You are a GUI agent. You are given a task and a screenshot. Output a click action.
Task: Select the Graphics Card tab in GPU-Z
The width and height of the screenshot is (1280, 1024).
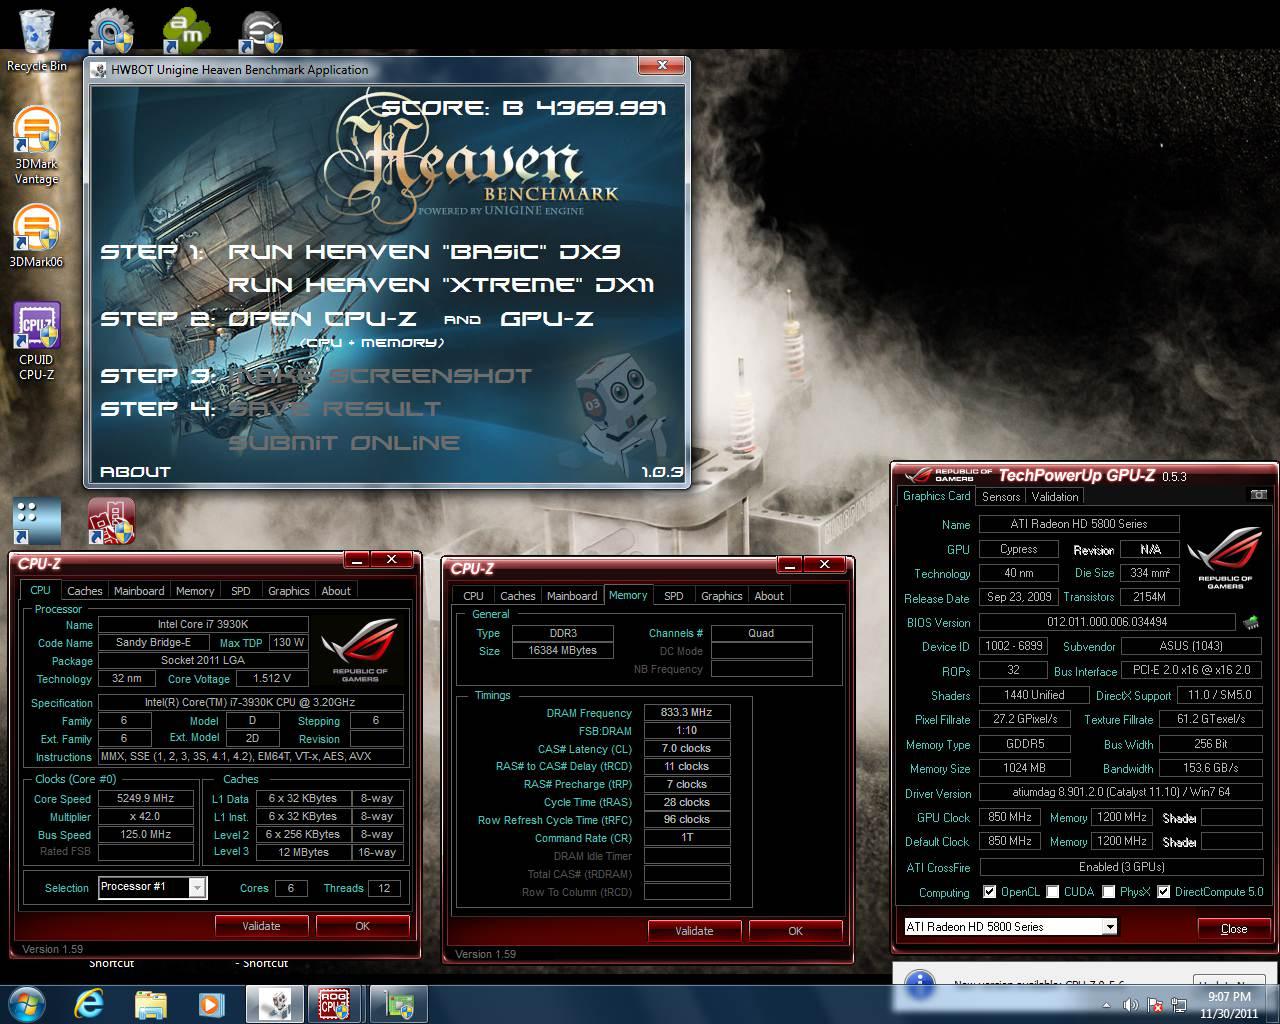(937, 496)
